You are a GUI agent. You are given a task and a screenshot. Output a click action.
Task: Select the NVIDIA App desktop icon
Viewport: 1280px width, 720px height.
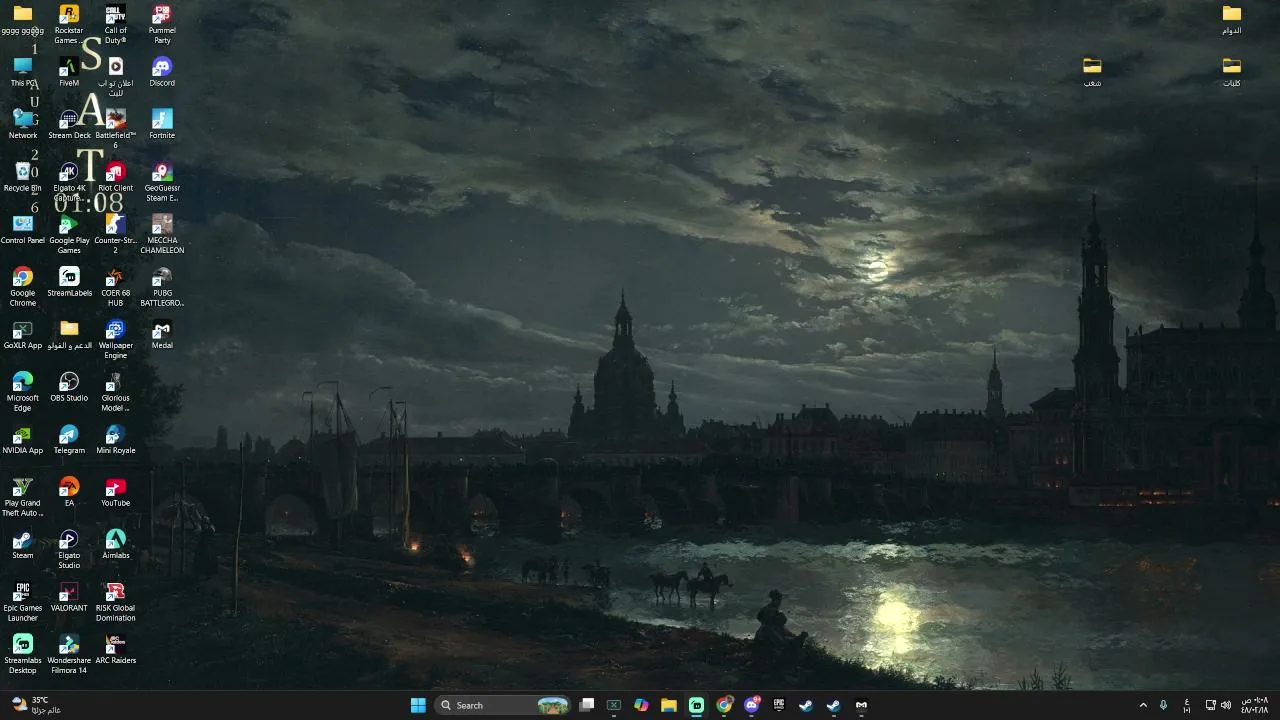(x=23, y=439)
